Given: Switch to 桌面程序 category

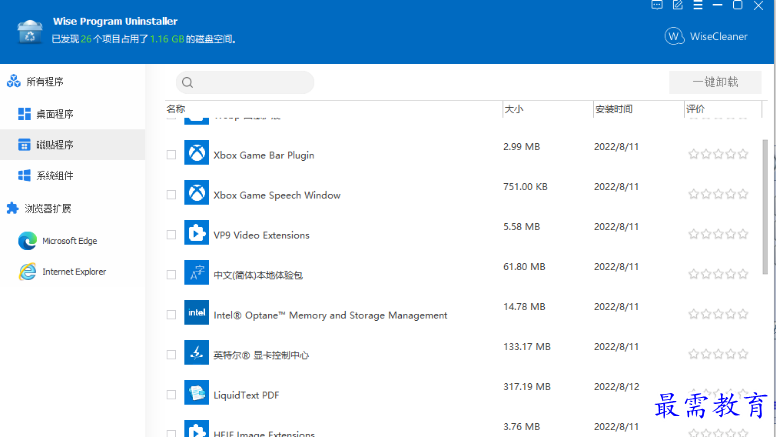Looking at the screenshot, I should (x=55, y=114).
